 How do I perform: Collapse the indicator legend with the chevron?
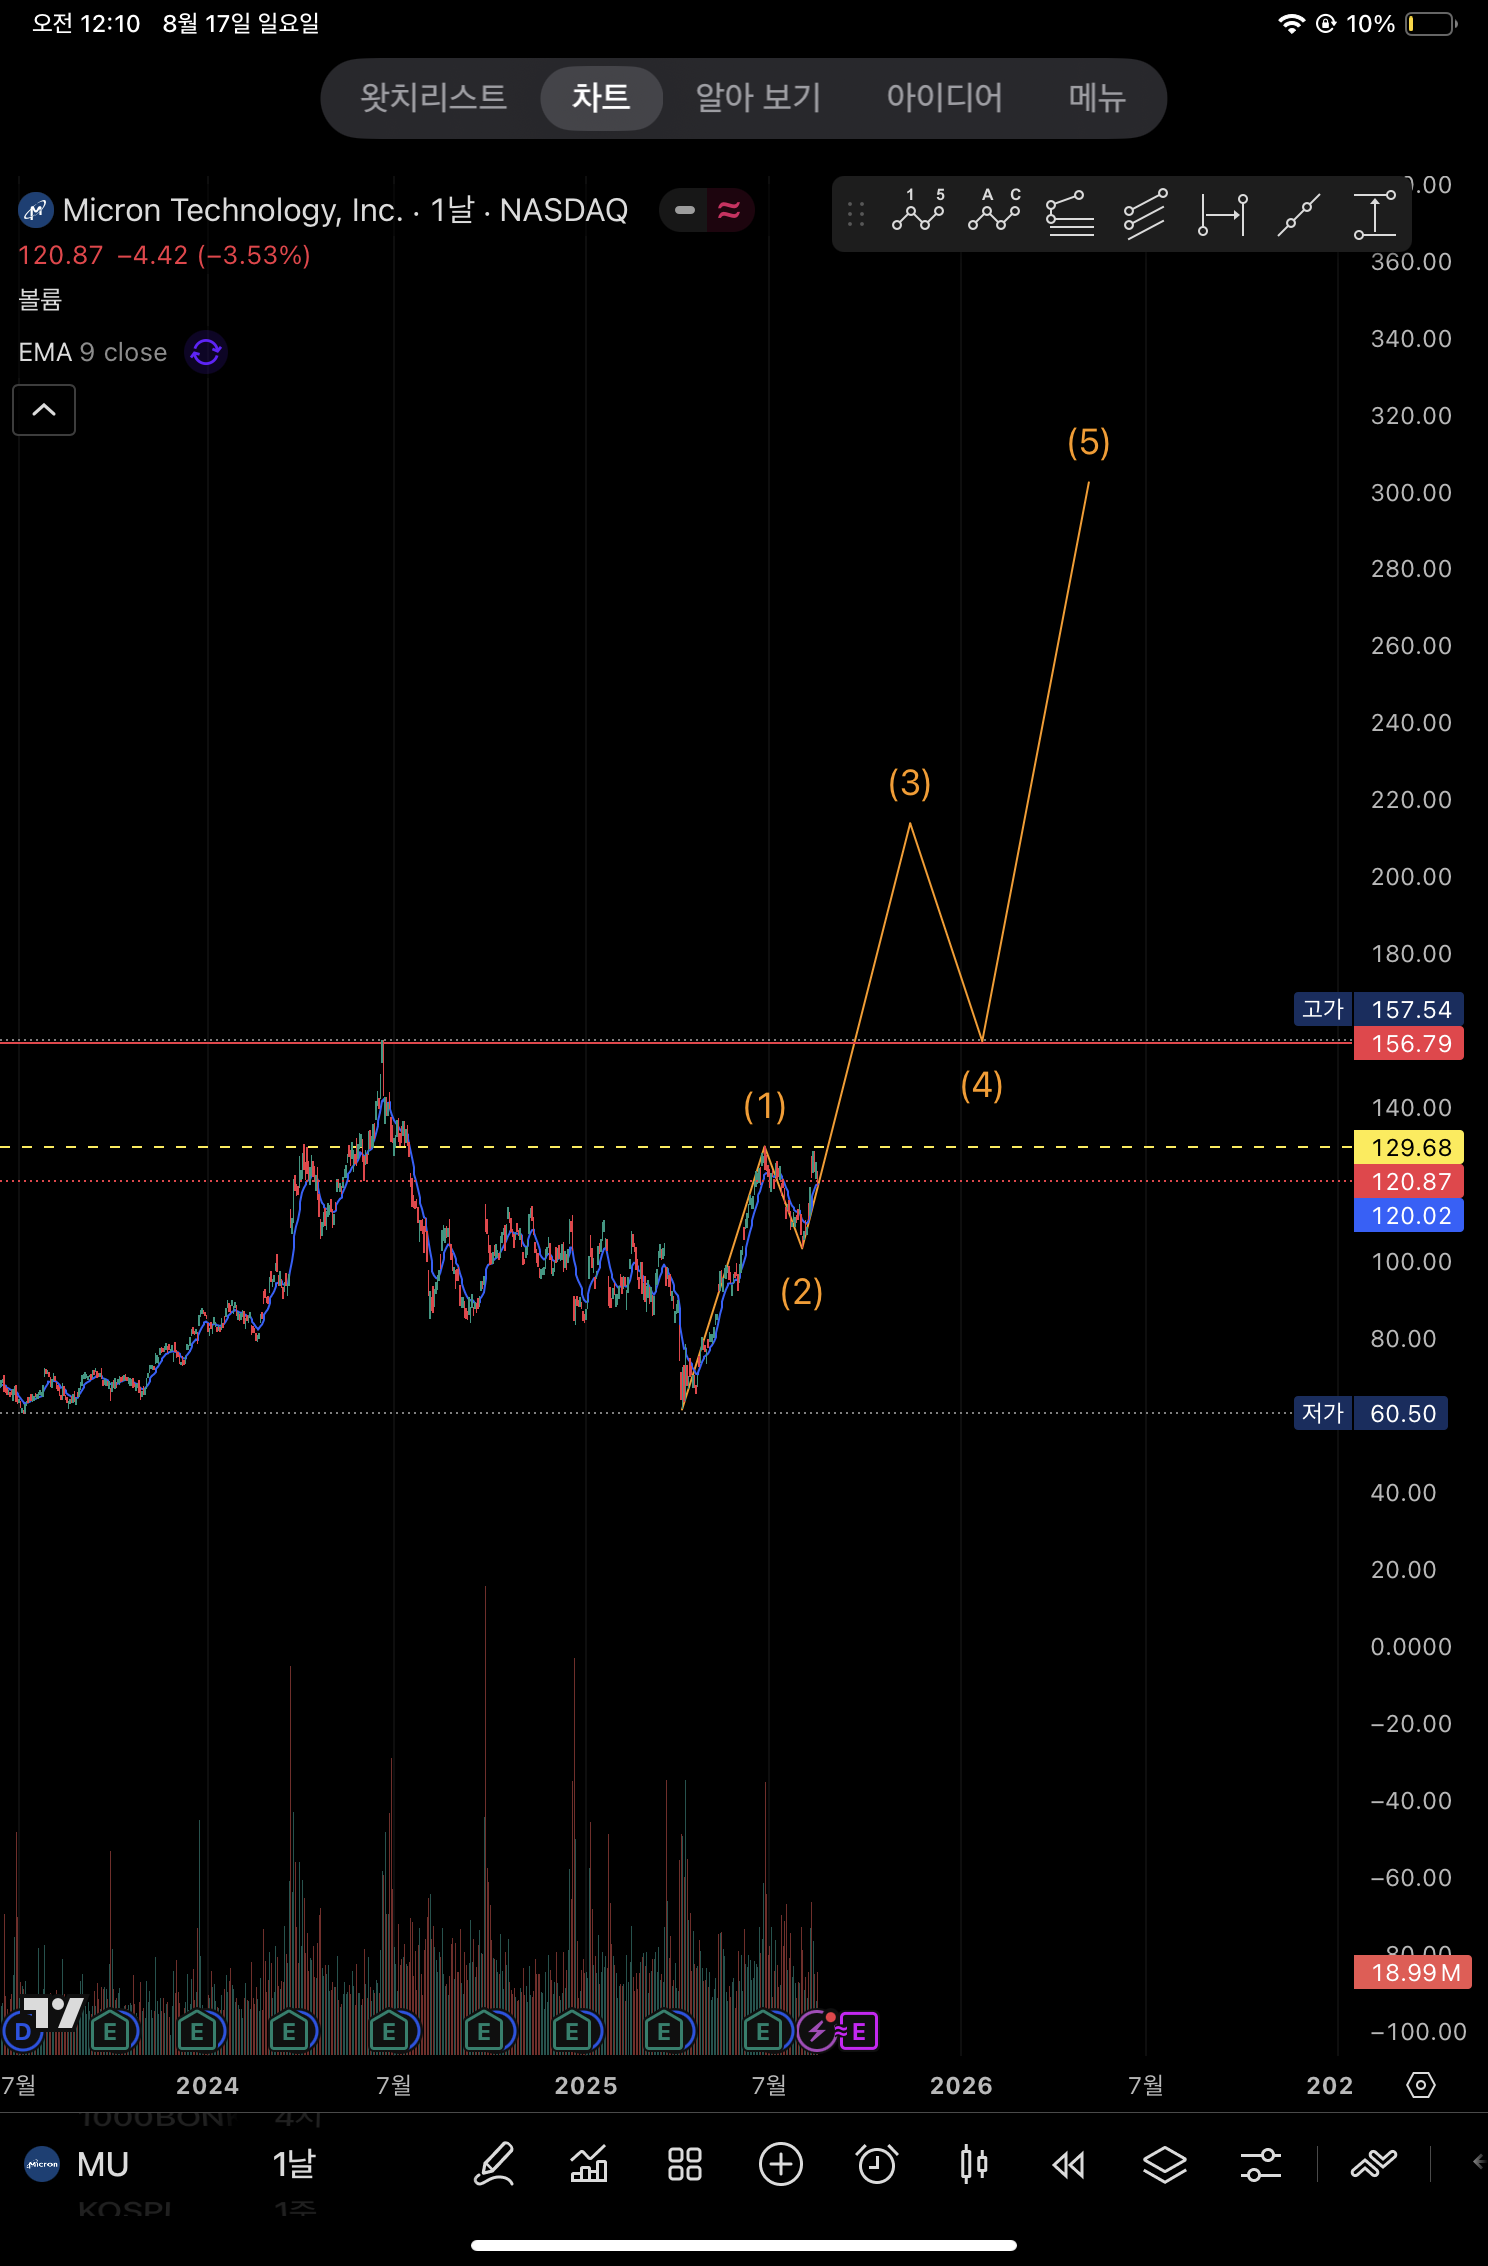pos(44,409)
